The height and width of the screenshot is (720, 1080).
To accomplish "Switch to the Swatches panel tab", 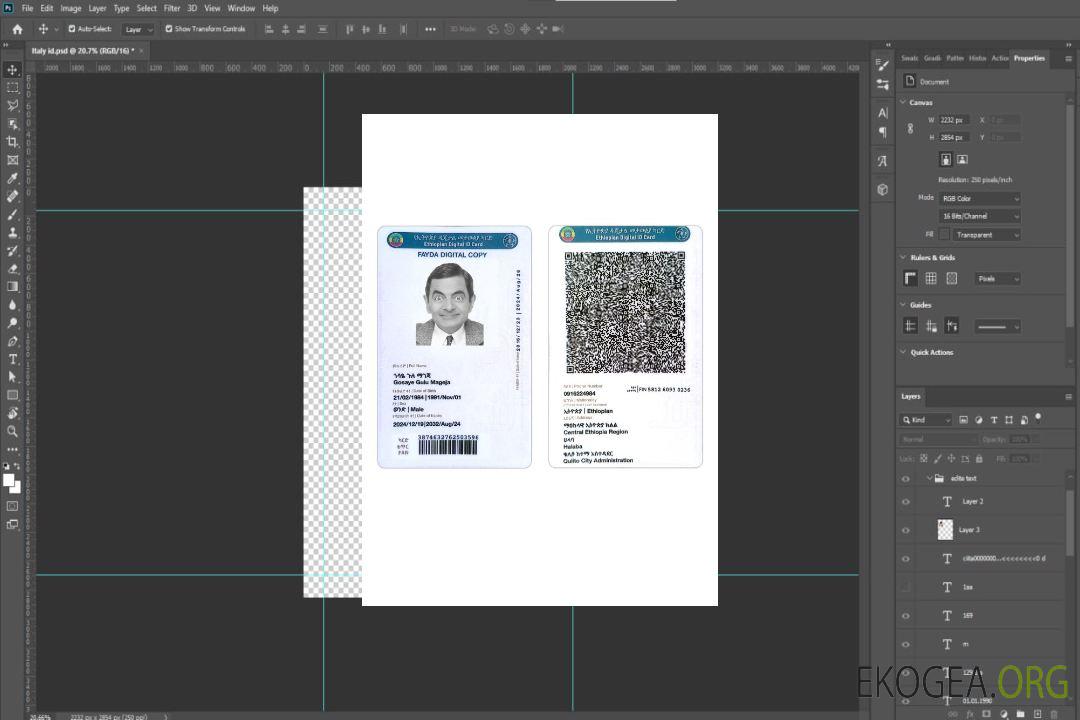I will click(908, 58).
